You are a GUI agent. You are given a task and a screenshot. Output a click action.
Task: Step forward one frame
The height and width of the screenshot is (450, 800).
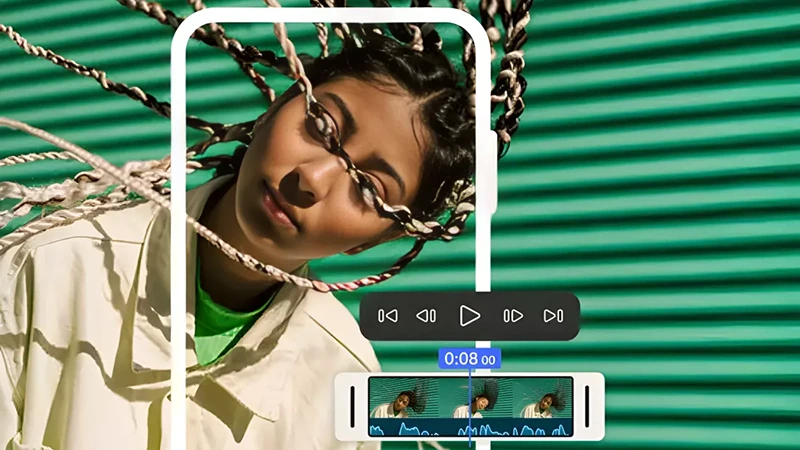coord(513,316)
